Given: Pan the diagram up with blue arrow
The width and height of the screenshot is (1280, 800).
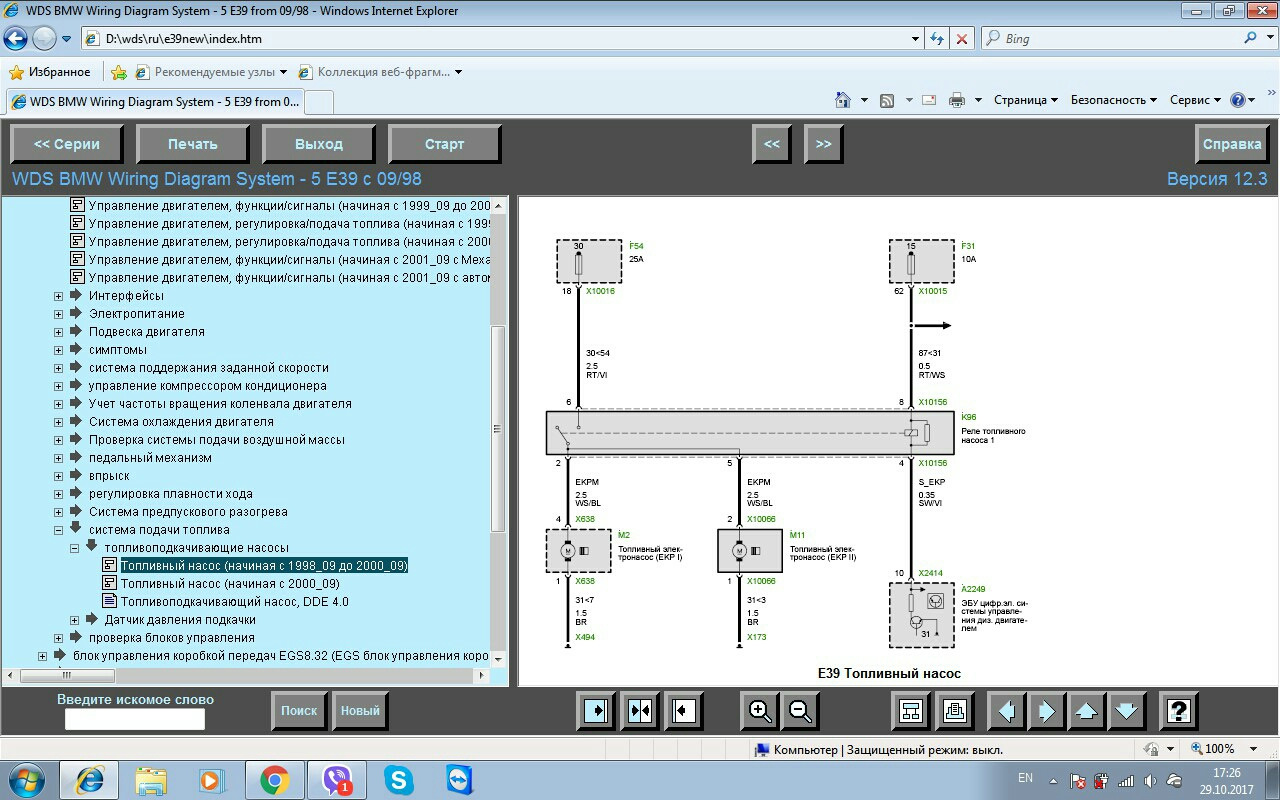Looking at the screenshot, I should (1086, 711).
